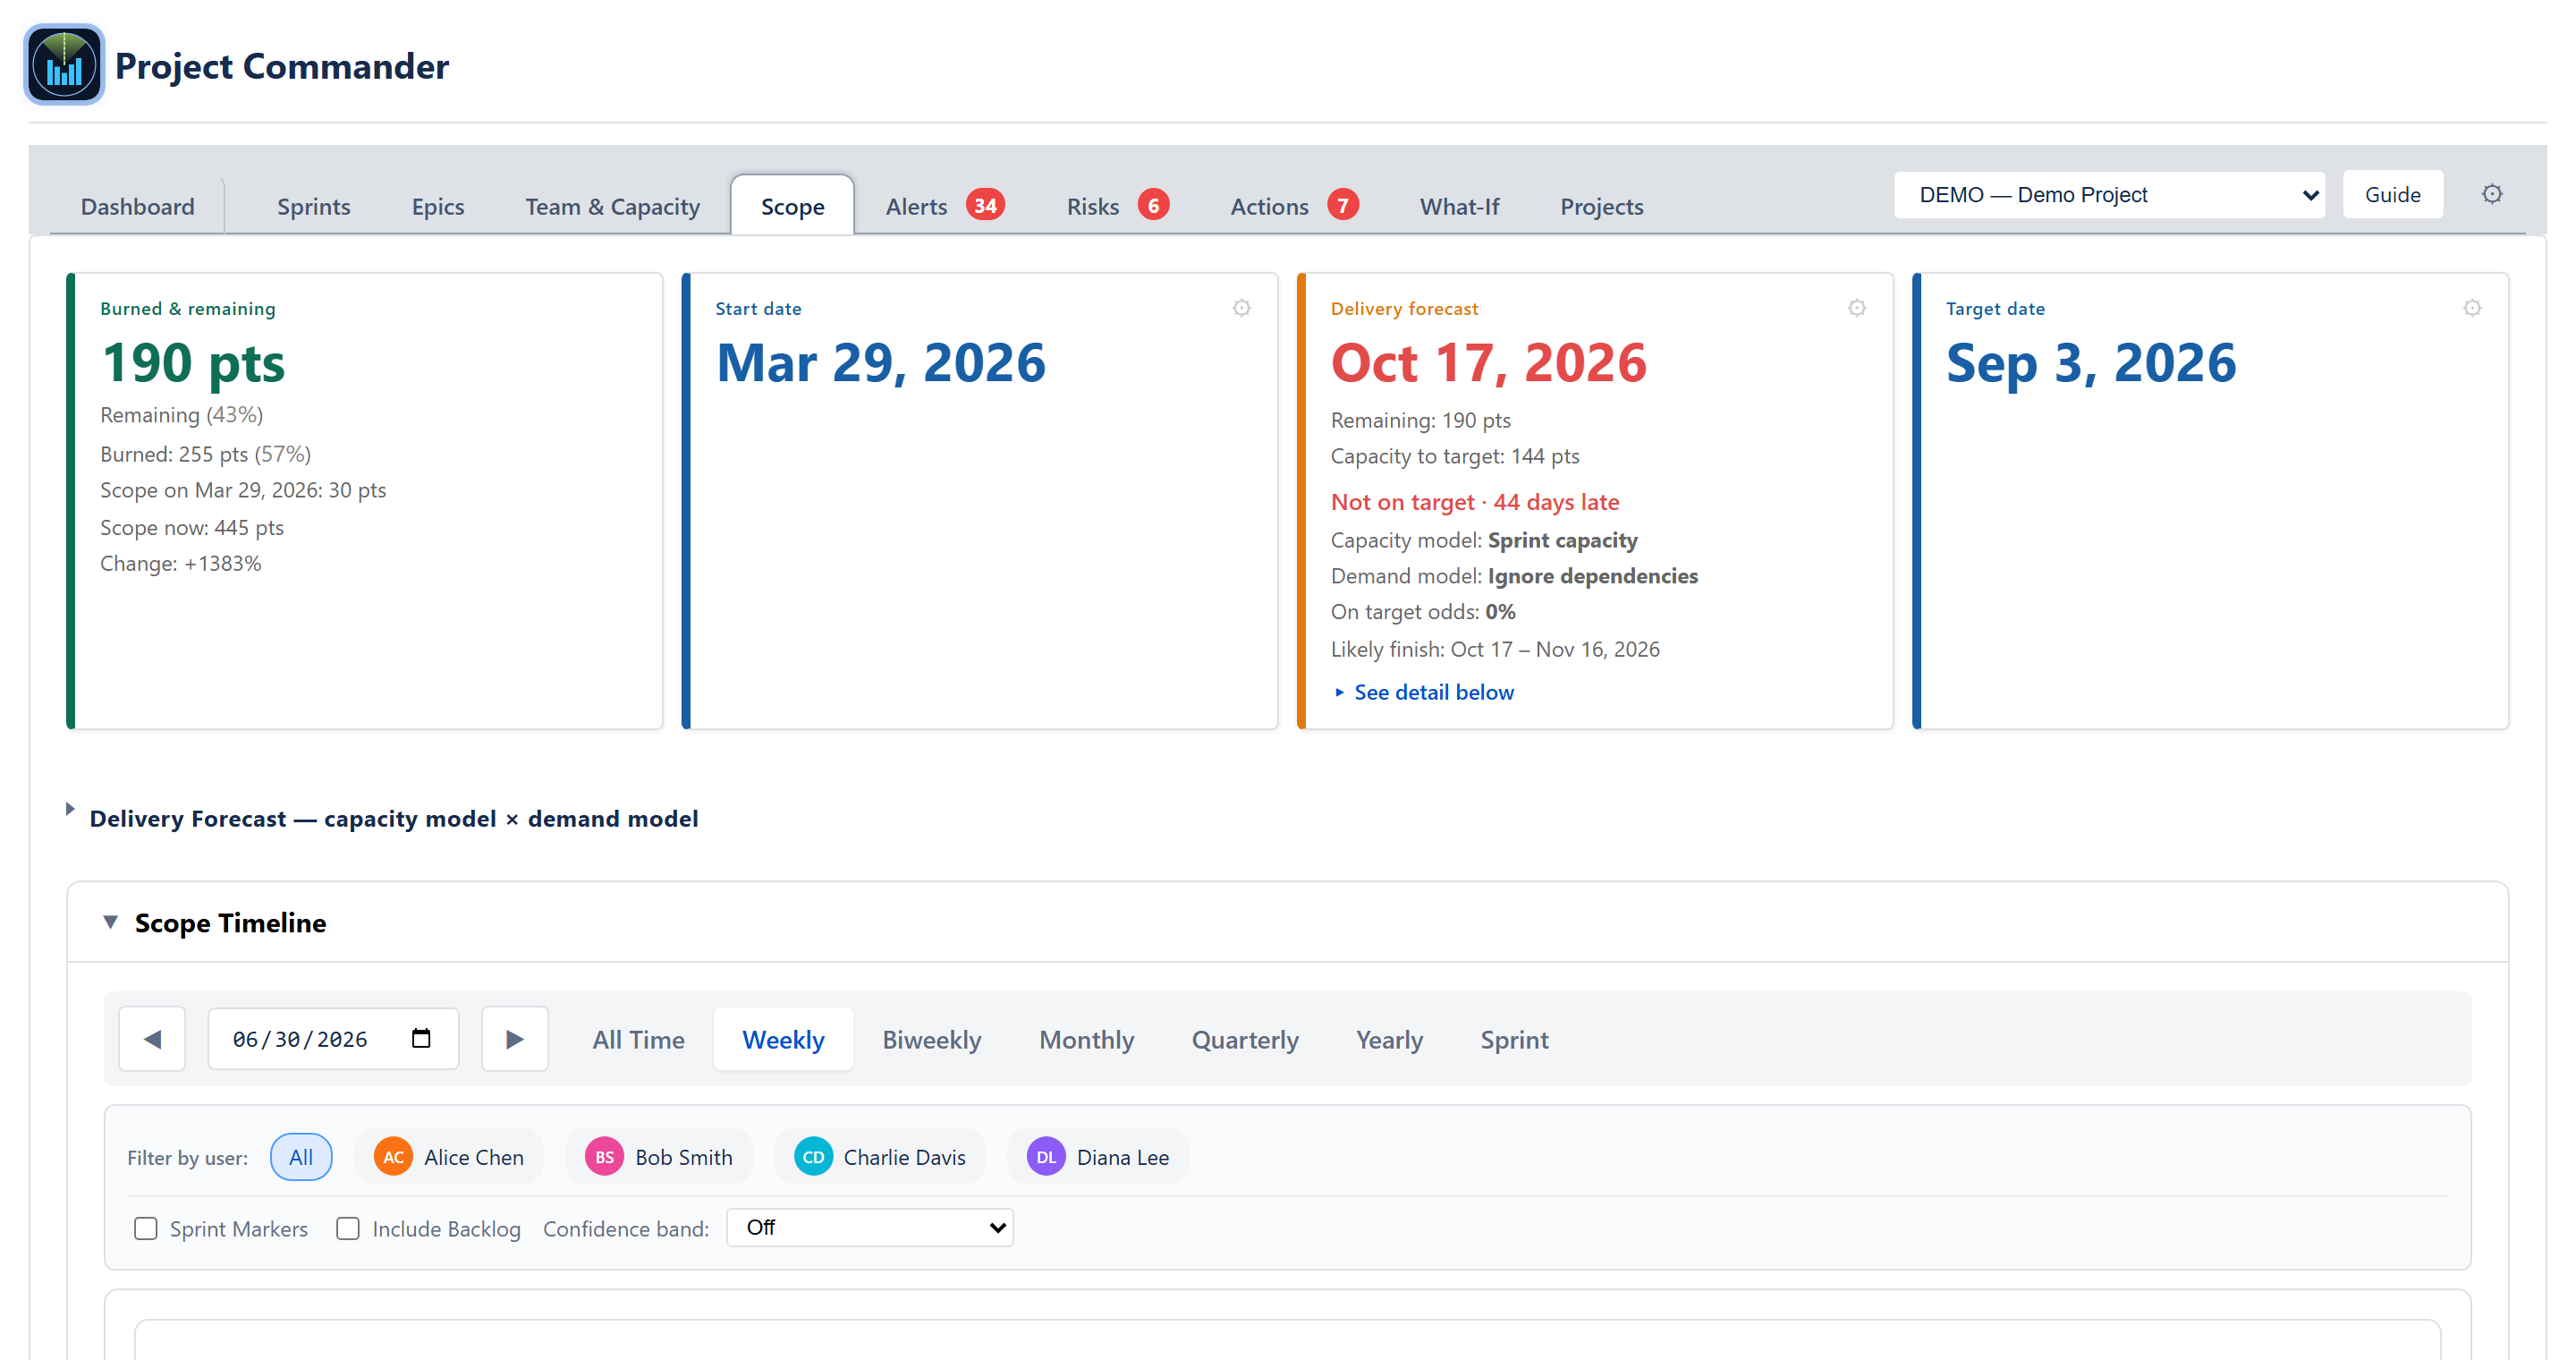Select the Sprint range
The height and width of the screenshot is (1360, 2576).
pyautogui.click(x=1514, y=1039)
